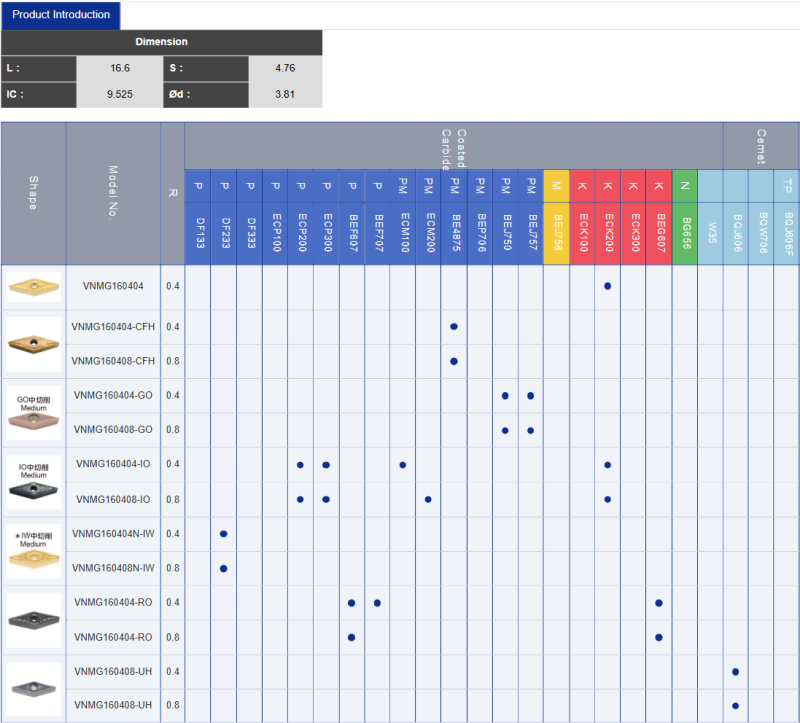Click the dot for VNMG160404 under ECK200

coord(608,286)
